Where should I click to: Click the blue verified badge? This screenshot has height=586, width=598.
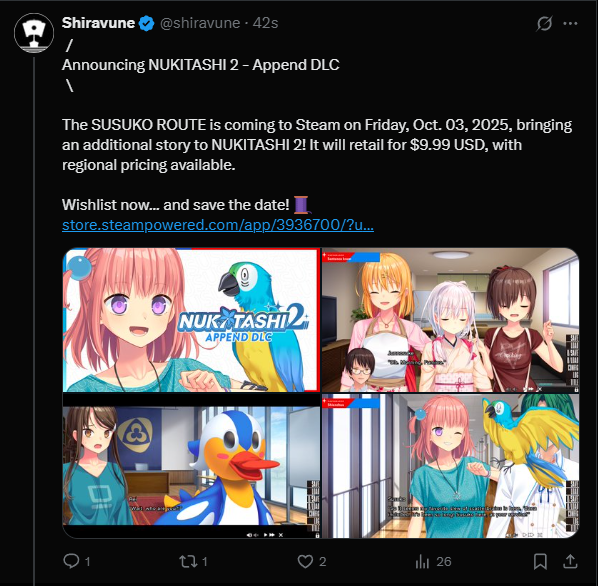(x=146, y=23)
